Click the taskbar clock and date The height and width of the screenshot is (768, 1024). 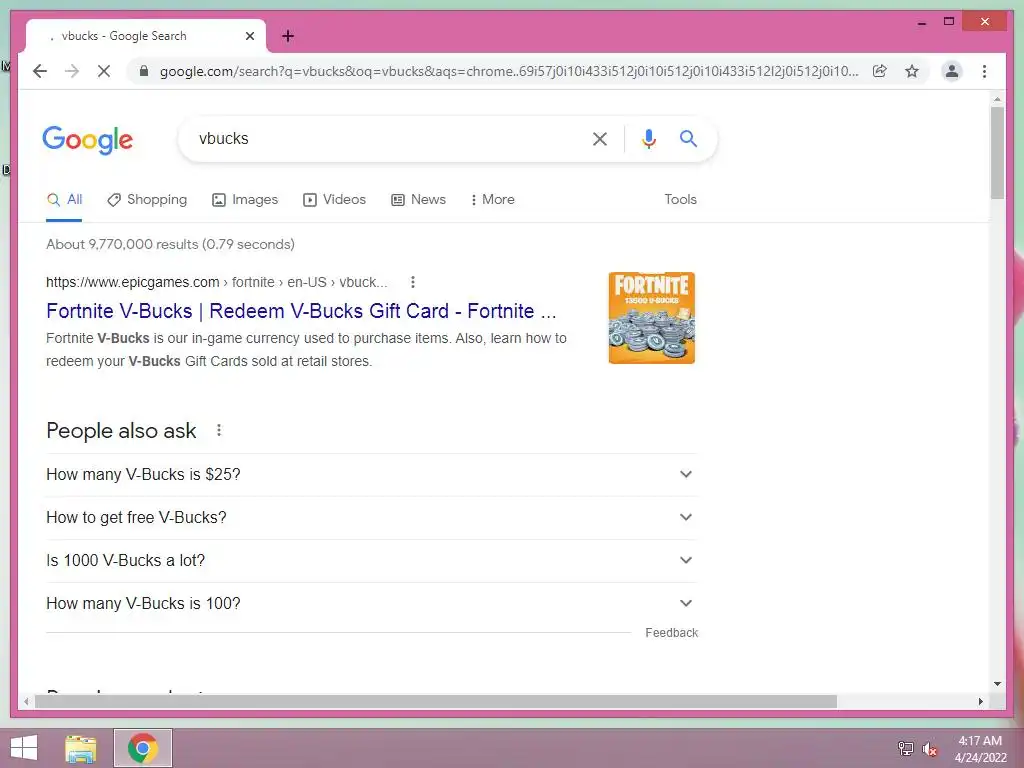980,749
